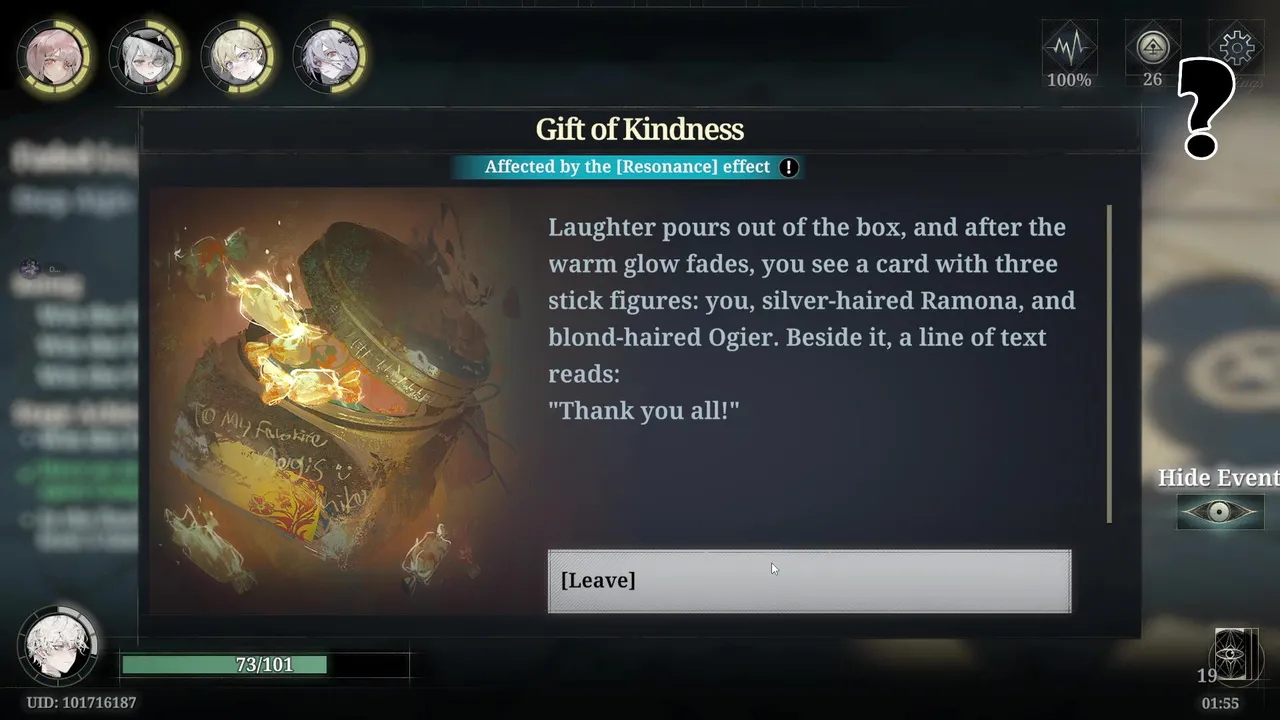Viewport: 1280px width, 720px height.
Task: Click the Resonance effect info exclamation icon
Action: coord(789,167)
